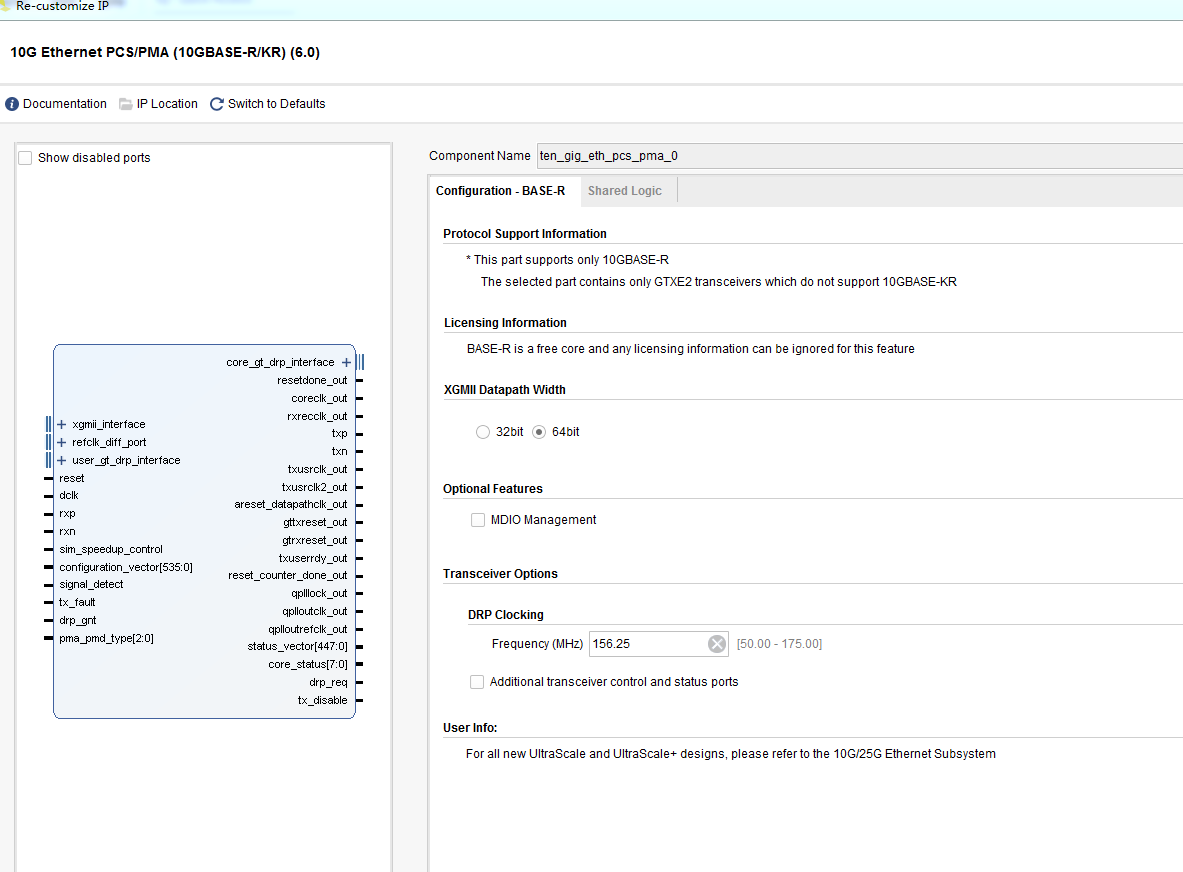Viewport: 1183px width, 872px height.
Task: Select the tx_fault port
Action: point(77,603)
